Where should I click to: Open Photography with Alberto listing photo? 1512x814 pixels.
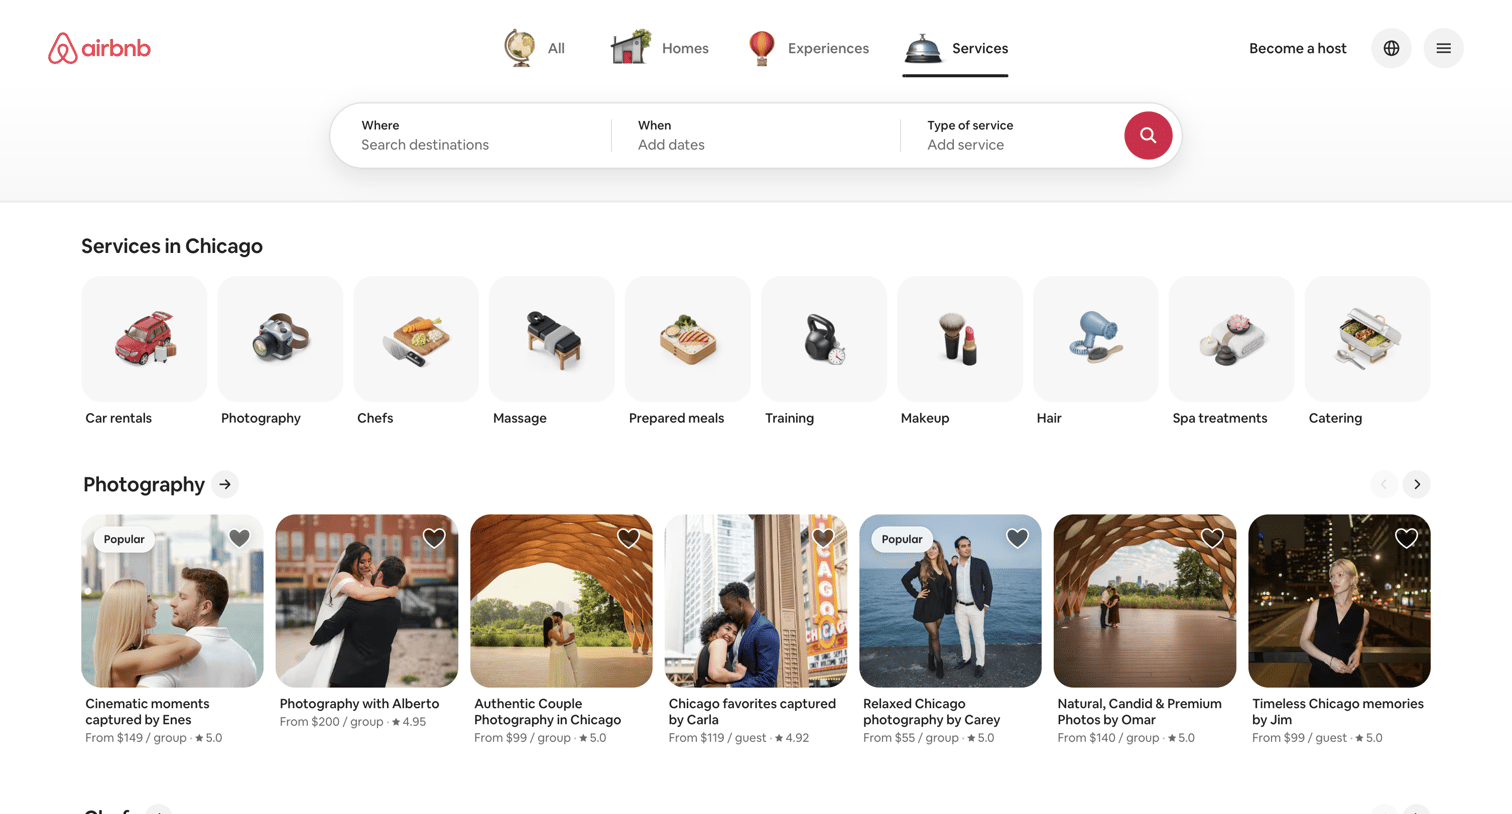point(367,601)
